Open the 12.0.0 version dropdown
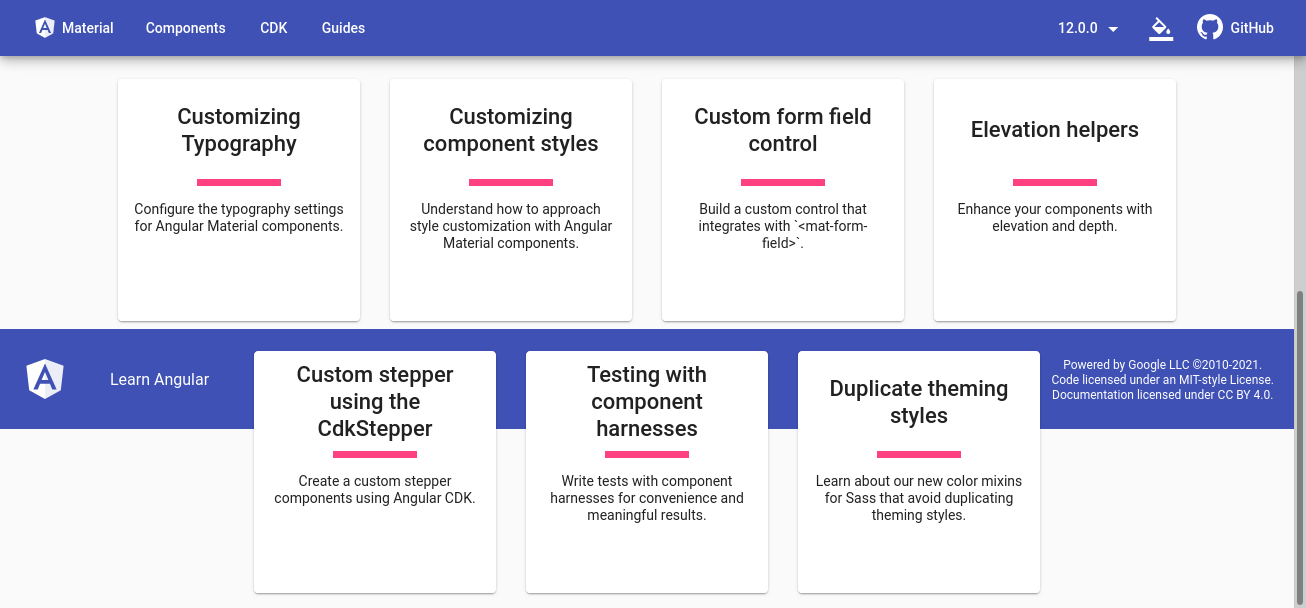 tap(1088, 28)
